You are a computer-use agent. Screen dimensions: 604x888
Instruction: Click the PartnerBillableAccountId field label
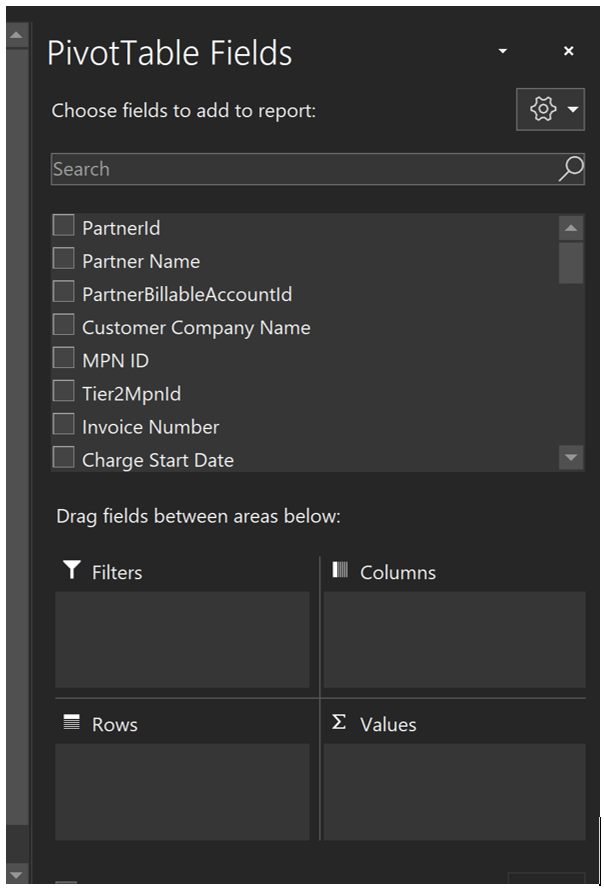coord(187,295)
